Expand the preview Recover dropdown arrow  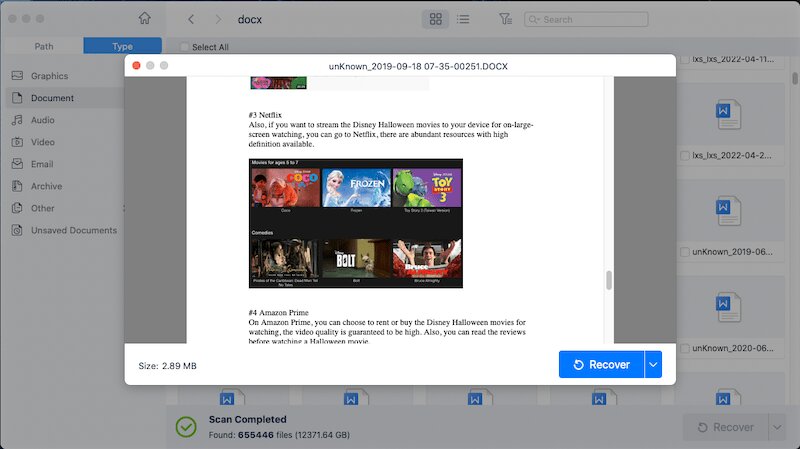pos(654,365)
